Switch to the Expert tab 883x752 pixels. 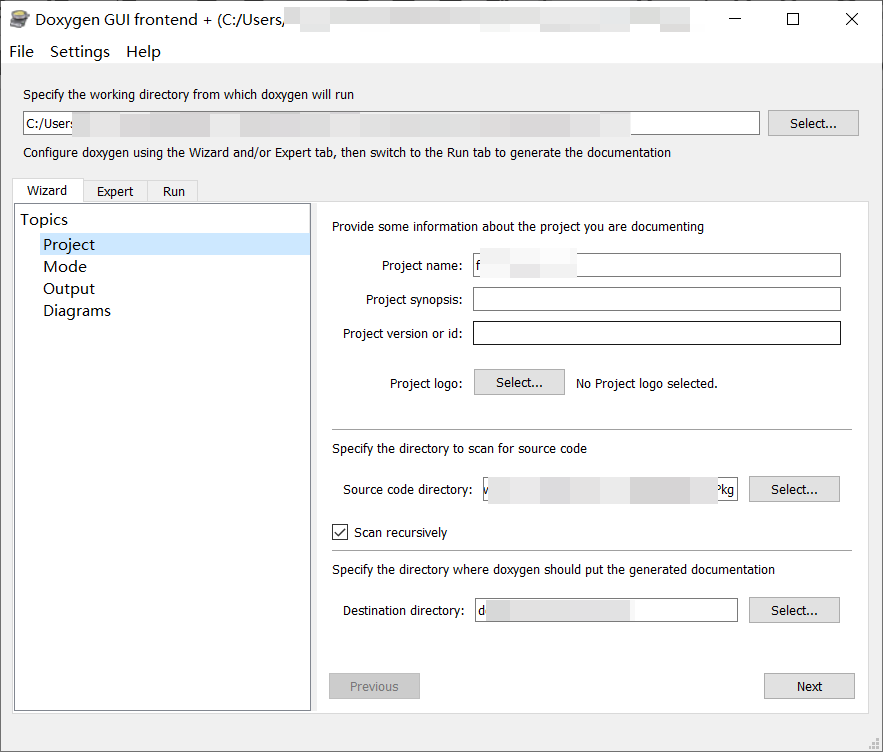115,191
